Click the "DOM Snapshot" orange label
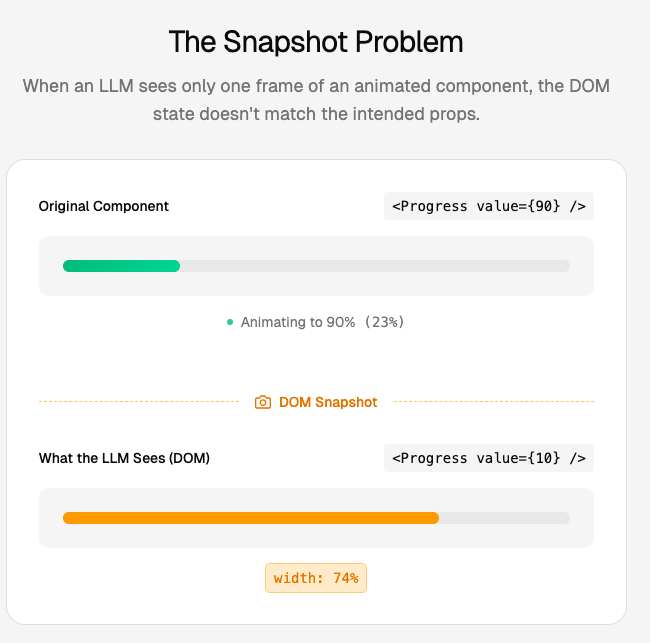 (328, 402)
